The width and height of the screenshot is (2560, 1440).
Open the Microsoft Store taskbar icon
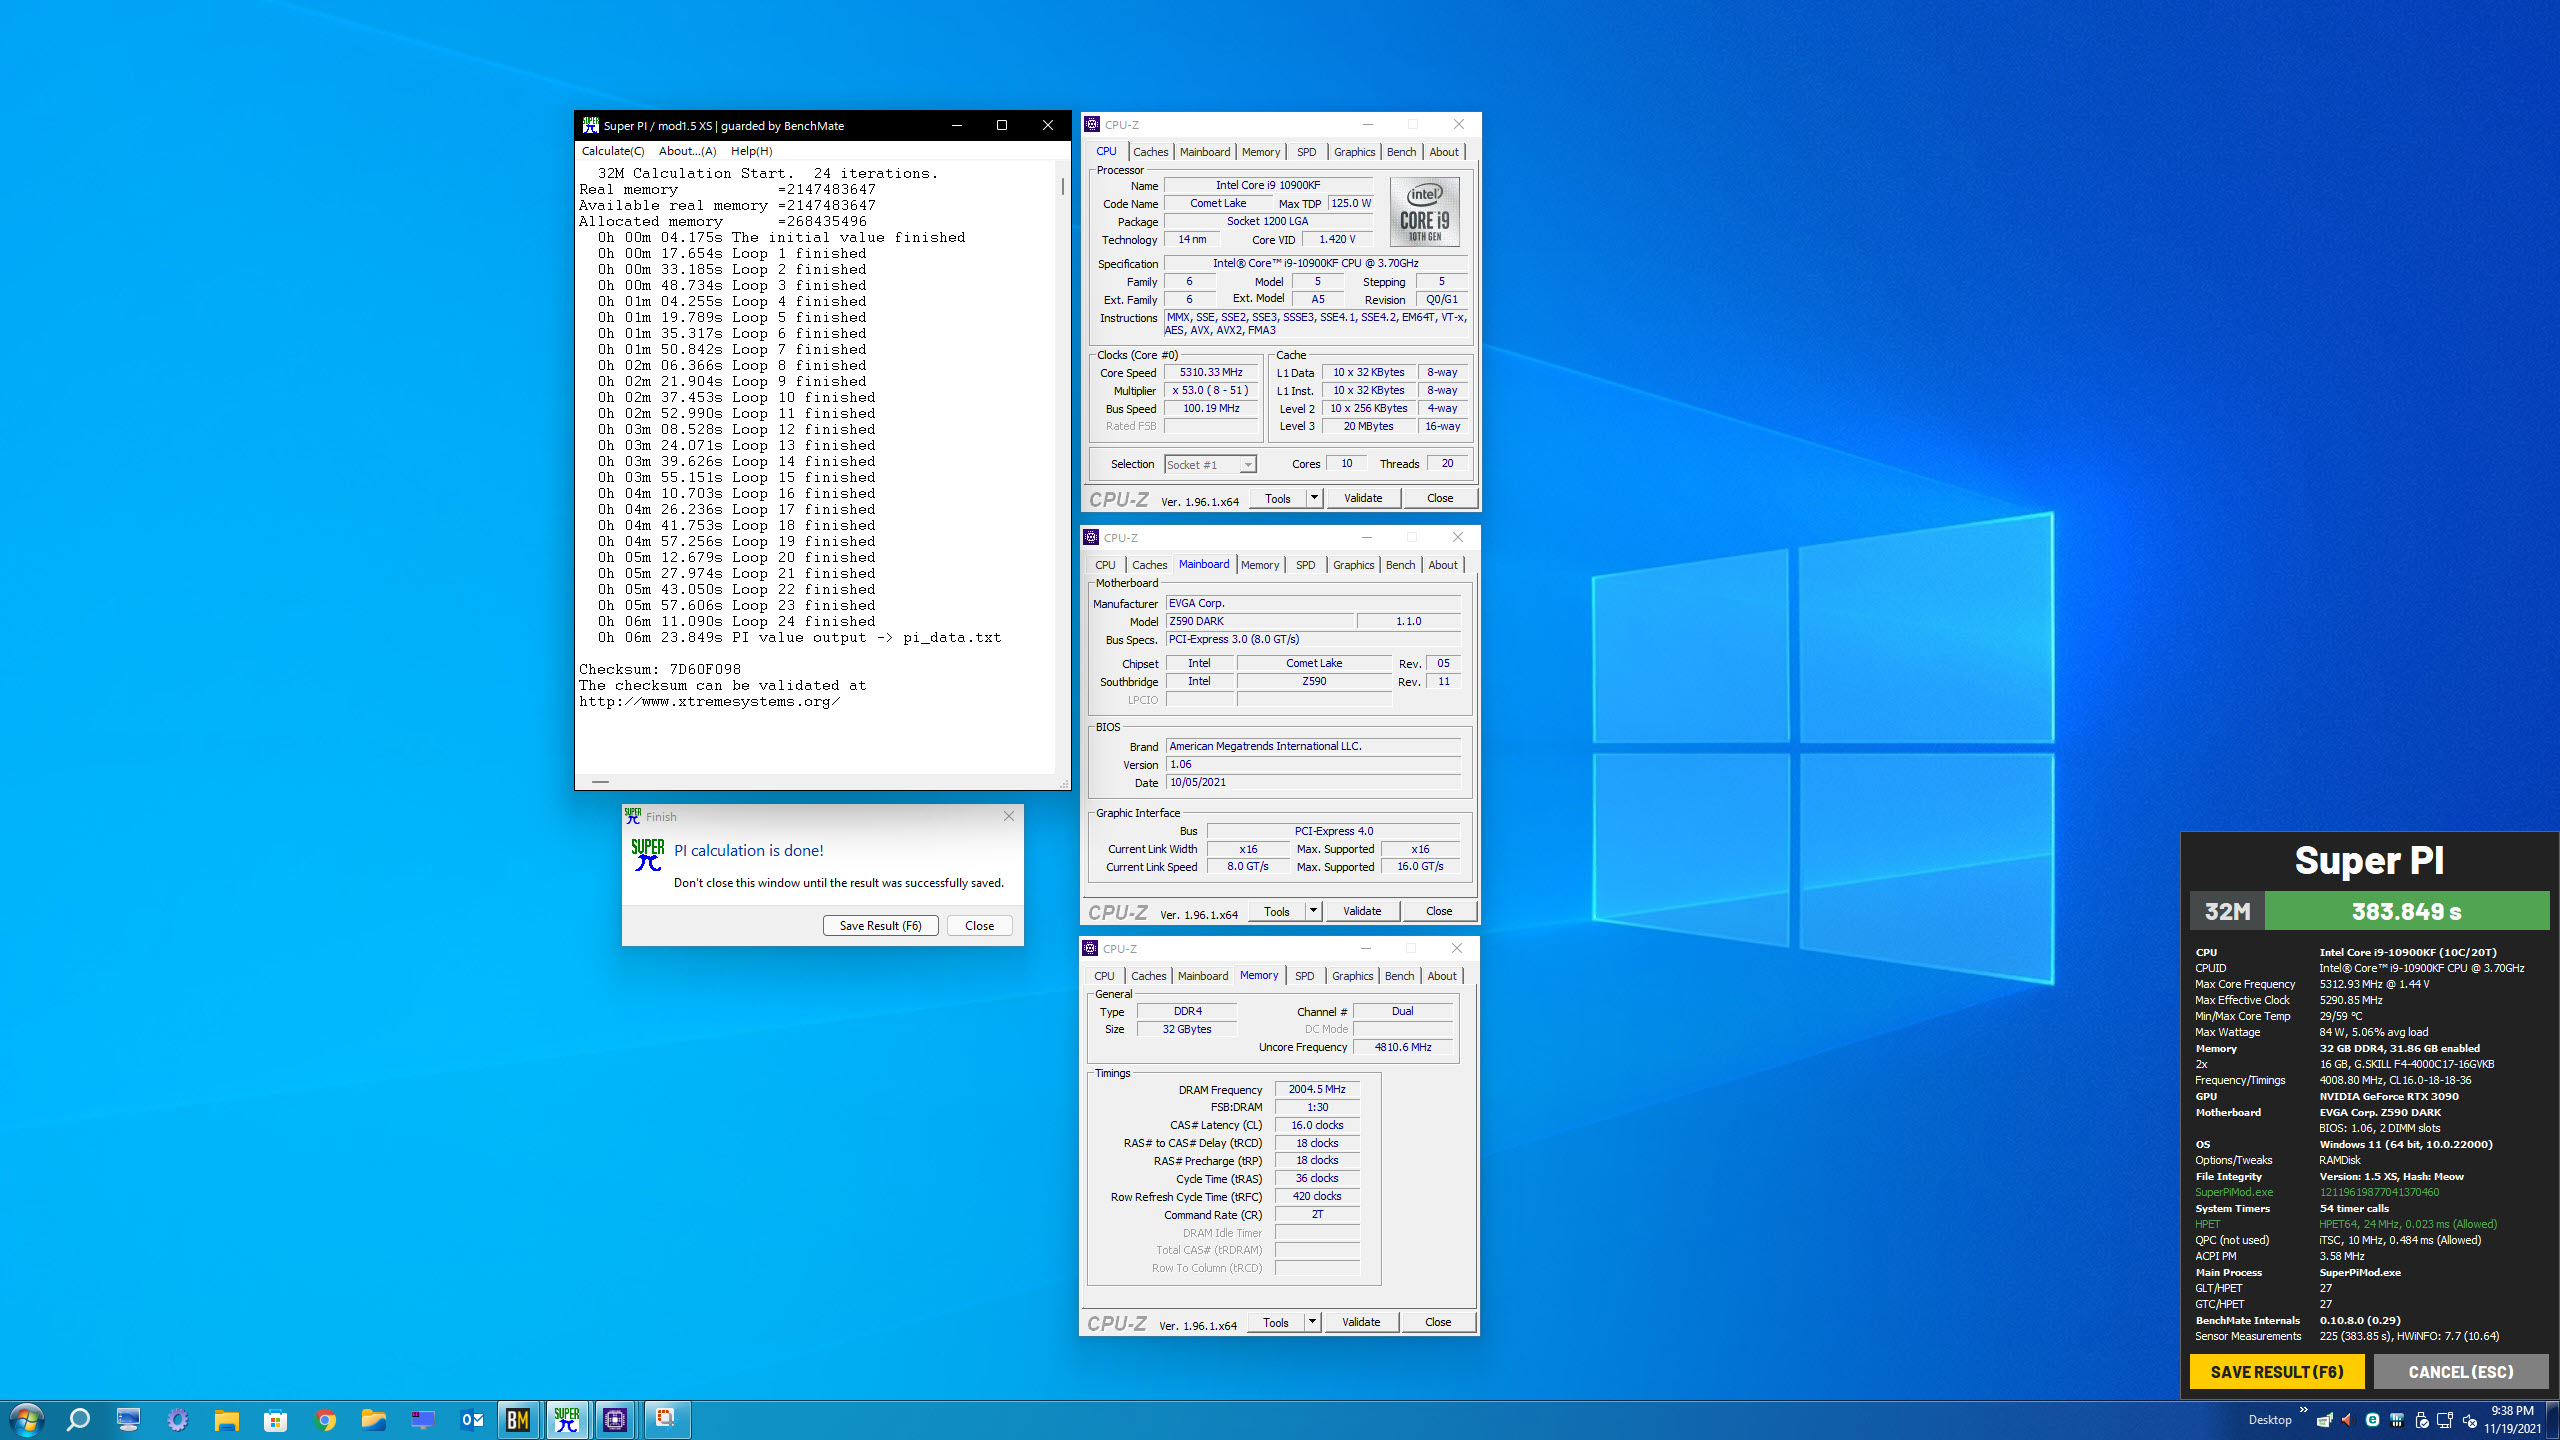(276, 1419)
